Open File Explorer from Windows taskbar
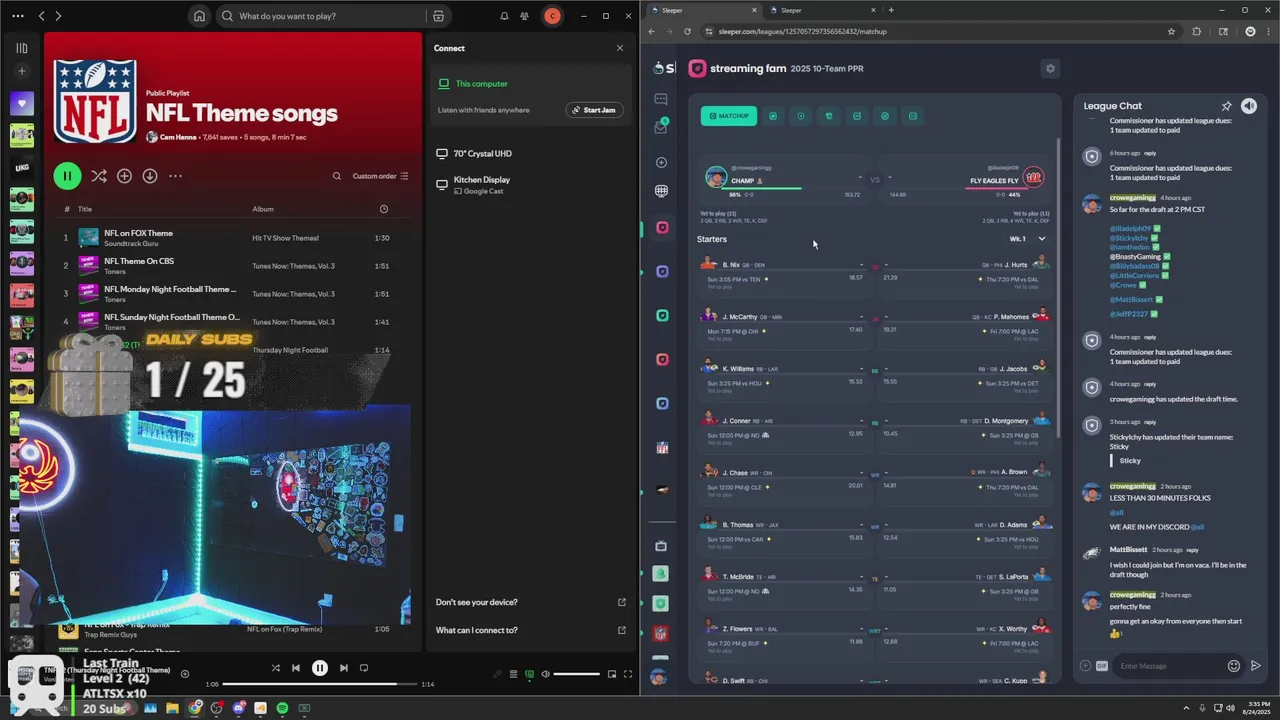Image resolution: width=1280 pixels, height=720 pixels. [172, 708]
